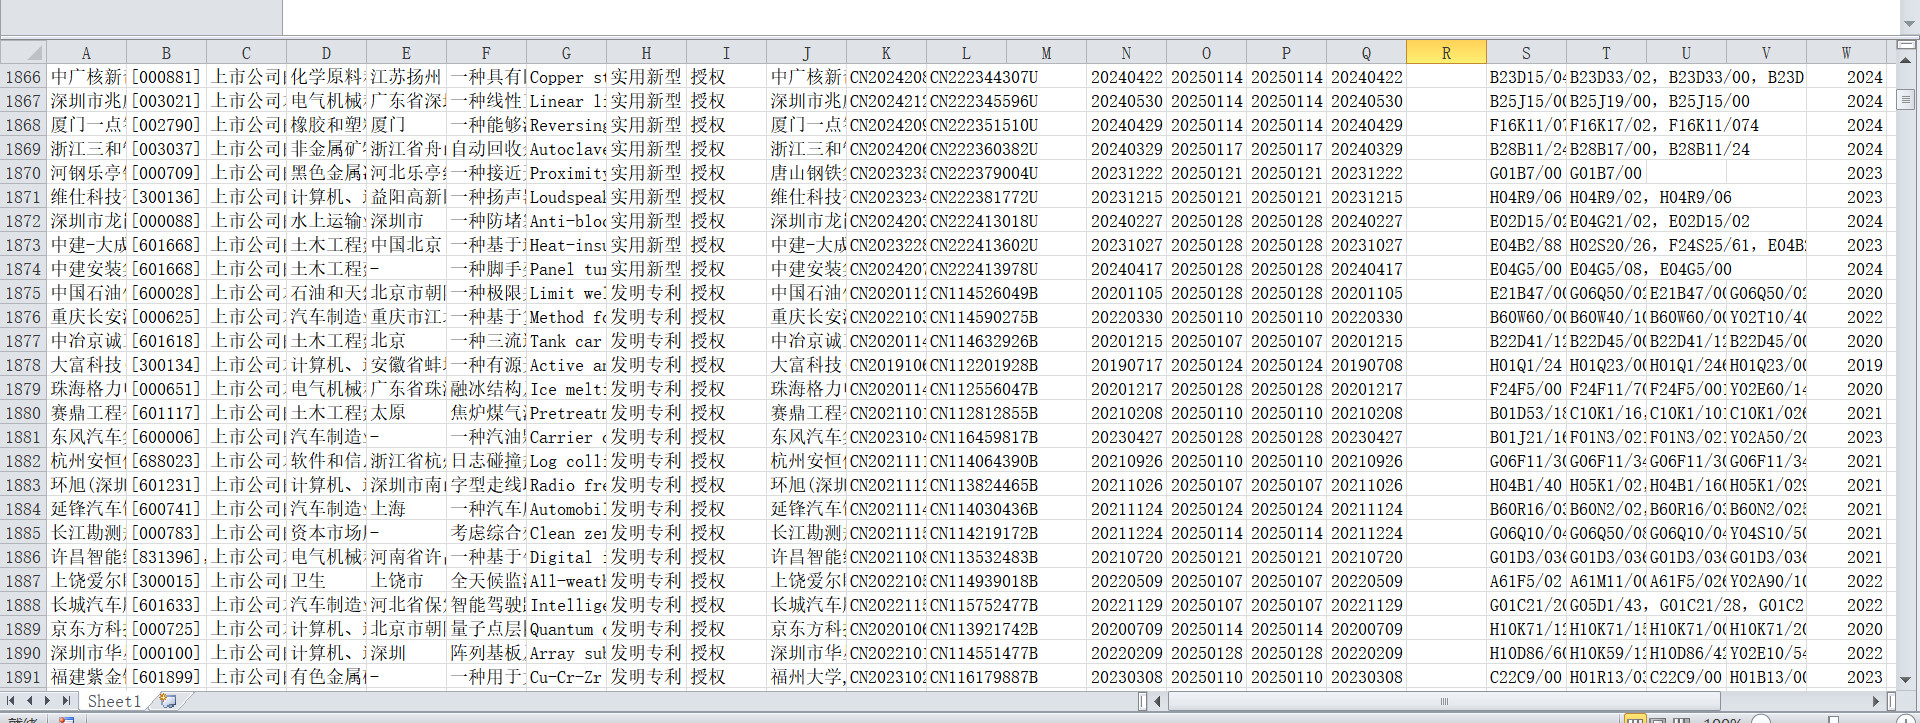Viewport: 1920px width, 723px height.
Task: Select the [688023] stock code cell
Action: (166, 461)
